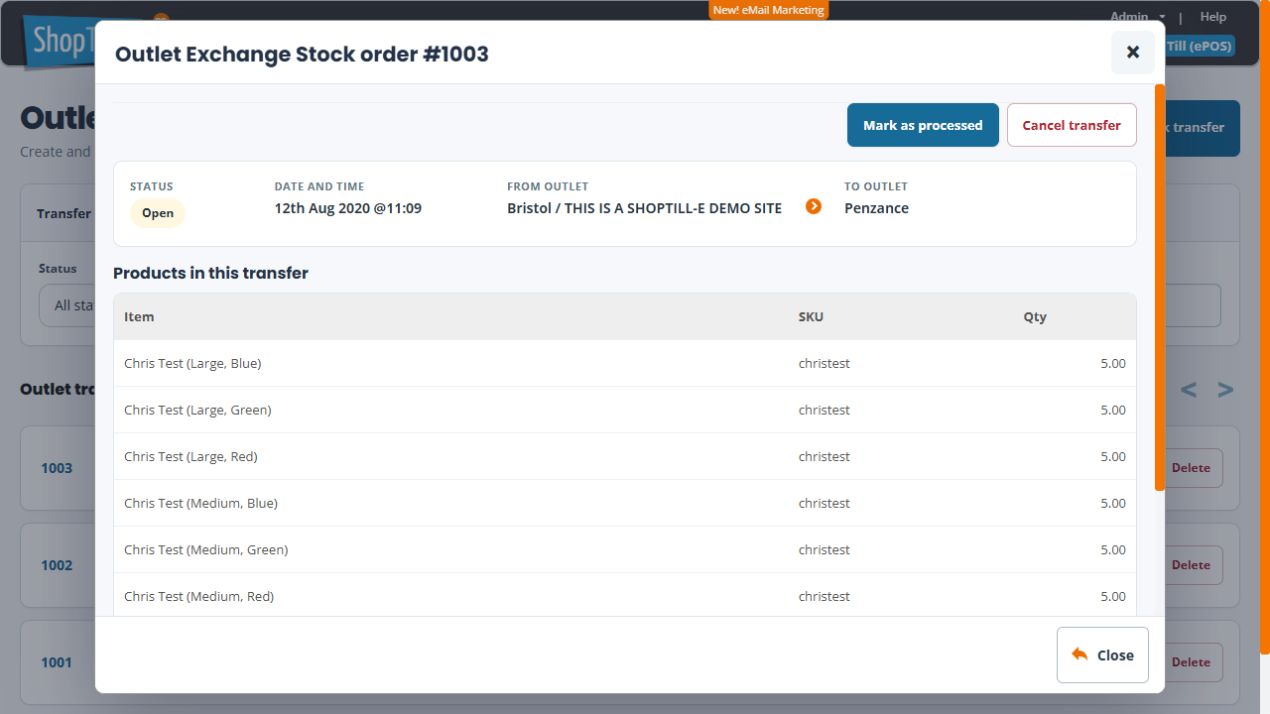Click the Help link in header
Image resolution: width=1270 pixels, height=714 pixels.
tap(1213, 16)
